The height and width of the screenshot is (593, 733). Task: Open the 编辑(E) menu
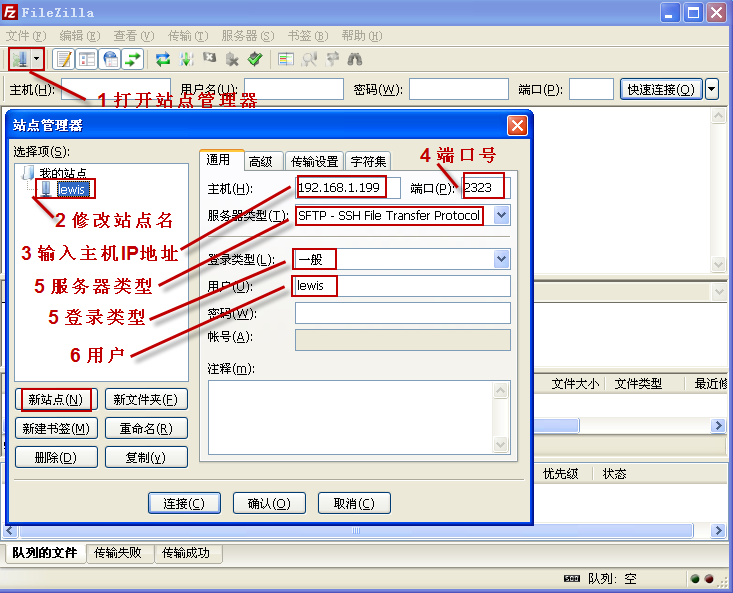coord(80,36)
